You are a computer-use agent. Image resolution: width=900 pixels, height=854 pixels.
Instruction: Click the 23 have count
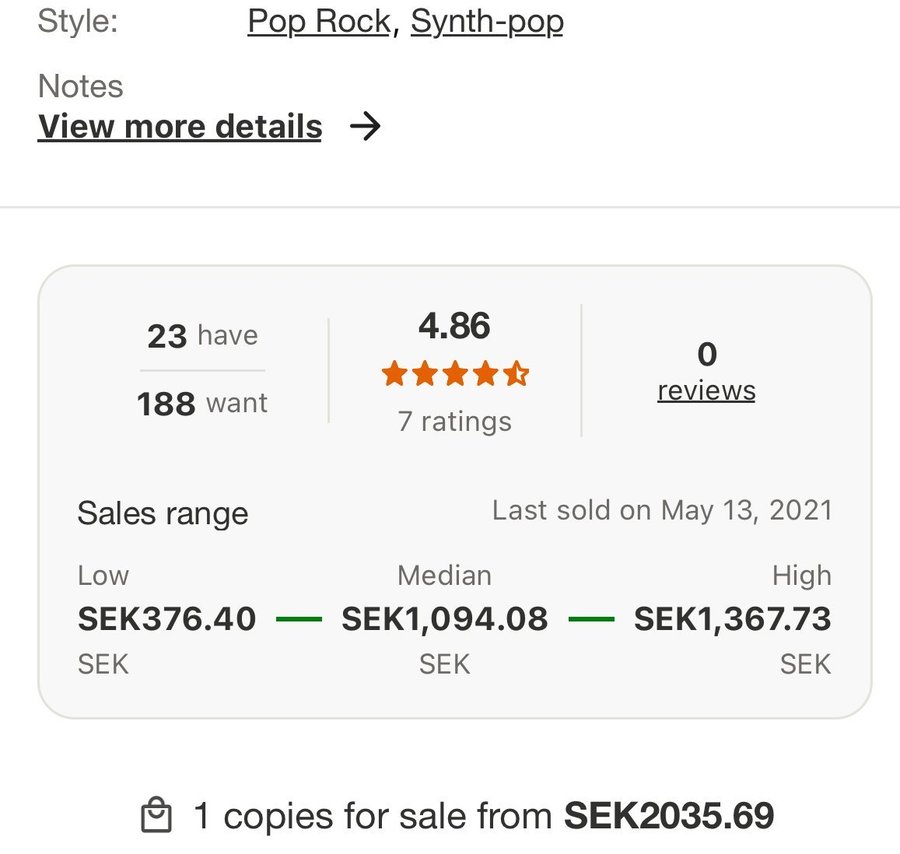tap(202, 335)
